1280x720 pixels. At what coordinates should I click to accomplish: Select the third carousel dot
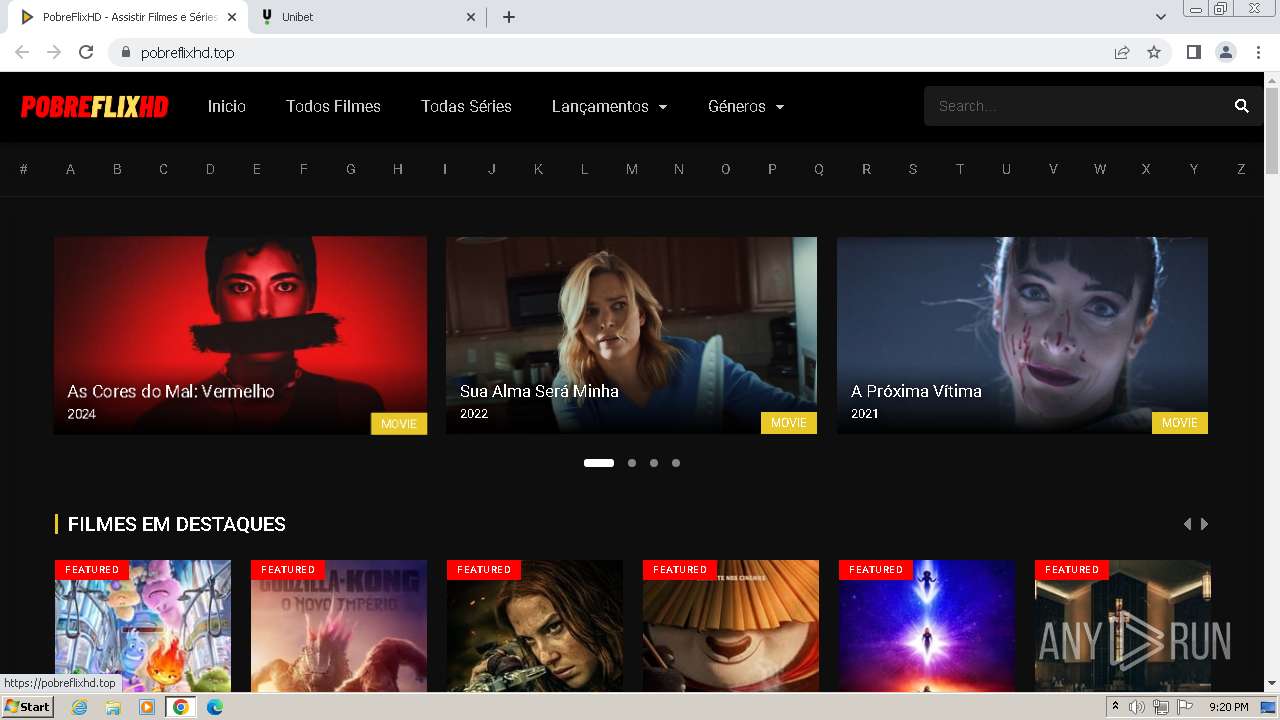point(654,463)
